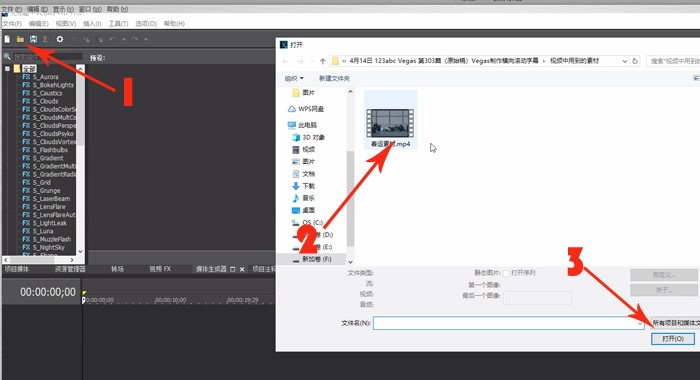The width and height of the screenshot is (700, 380).
Task: Open the 工具(T) menu
Action: coord(118,24)
